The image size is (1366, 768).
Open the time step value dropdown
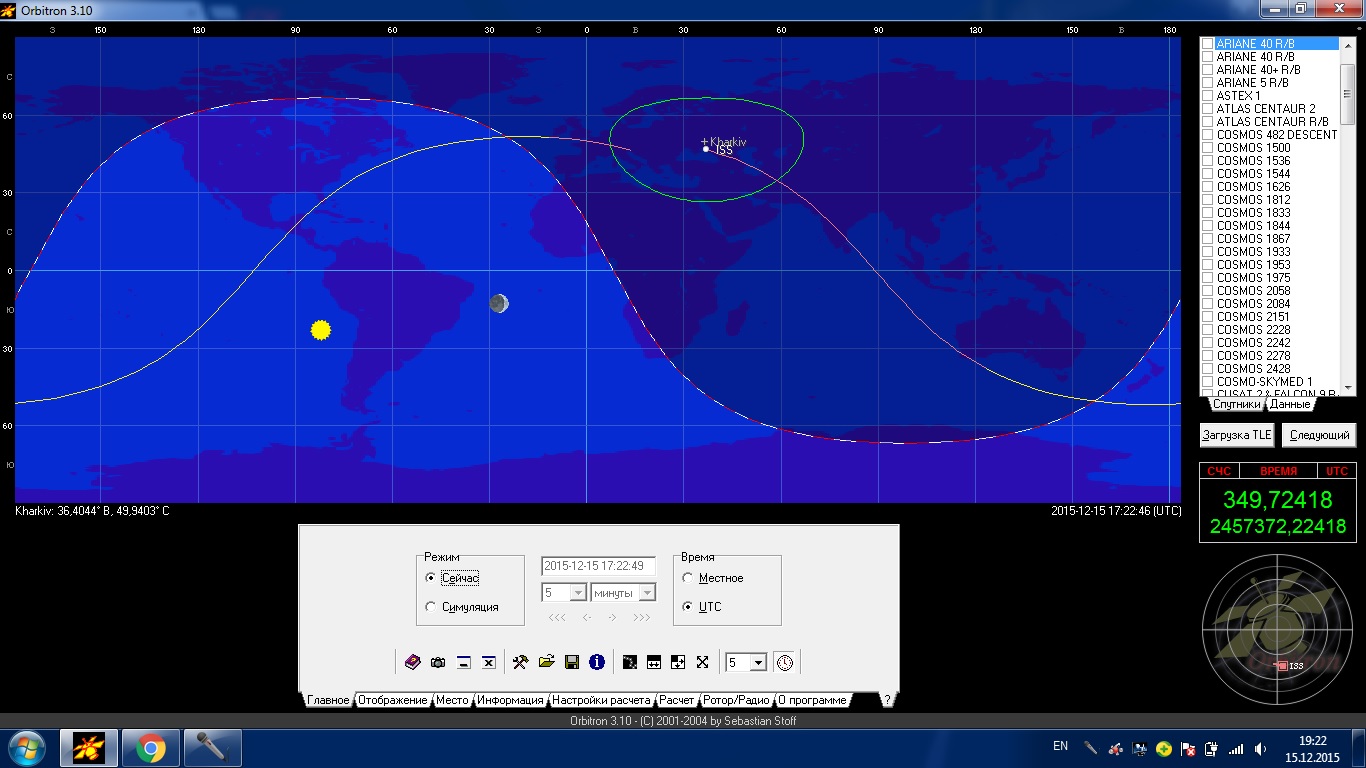coord(577,593)
